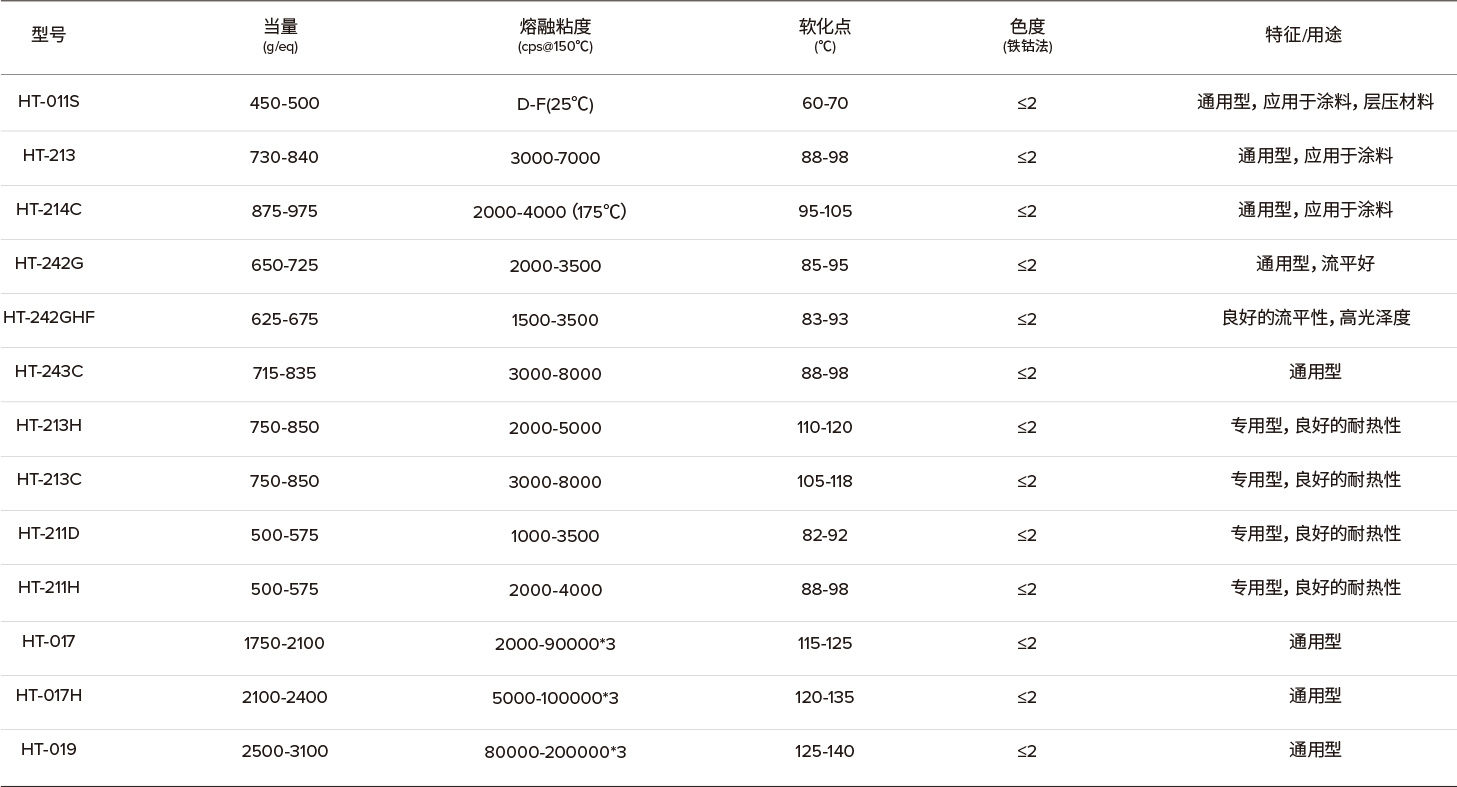The image size is (1457, 787).
Task: Click viscosity value 2000-90000*3
Action: pos(555,644)
